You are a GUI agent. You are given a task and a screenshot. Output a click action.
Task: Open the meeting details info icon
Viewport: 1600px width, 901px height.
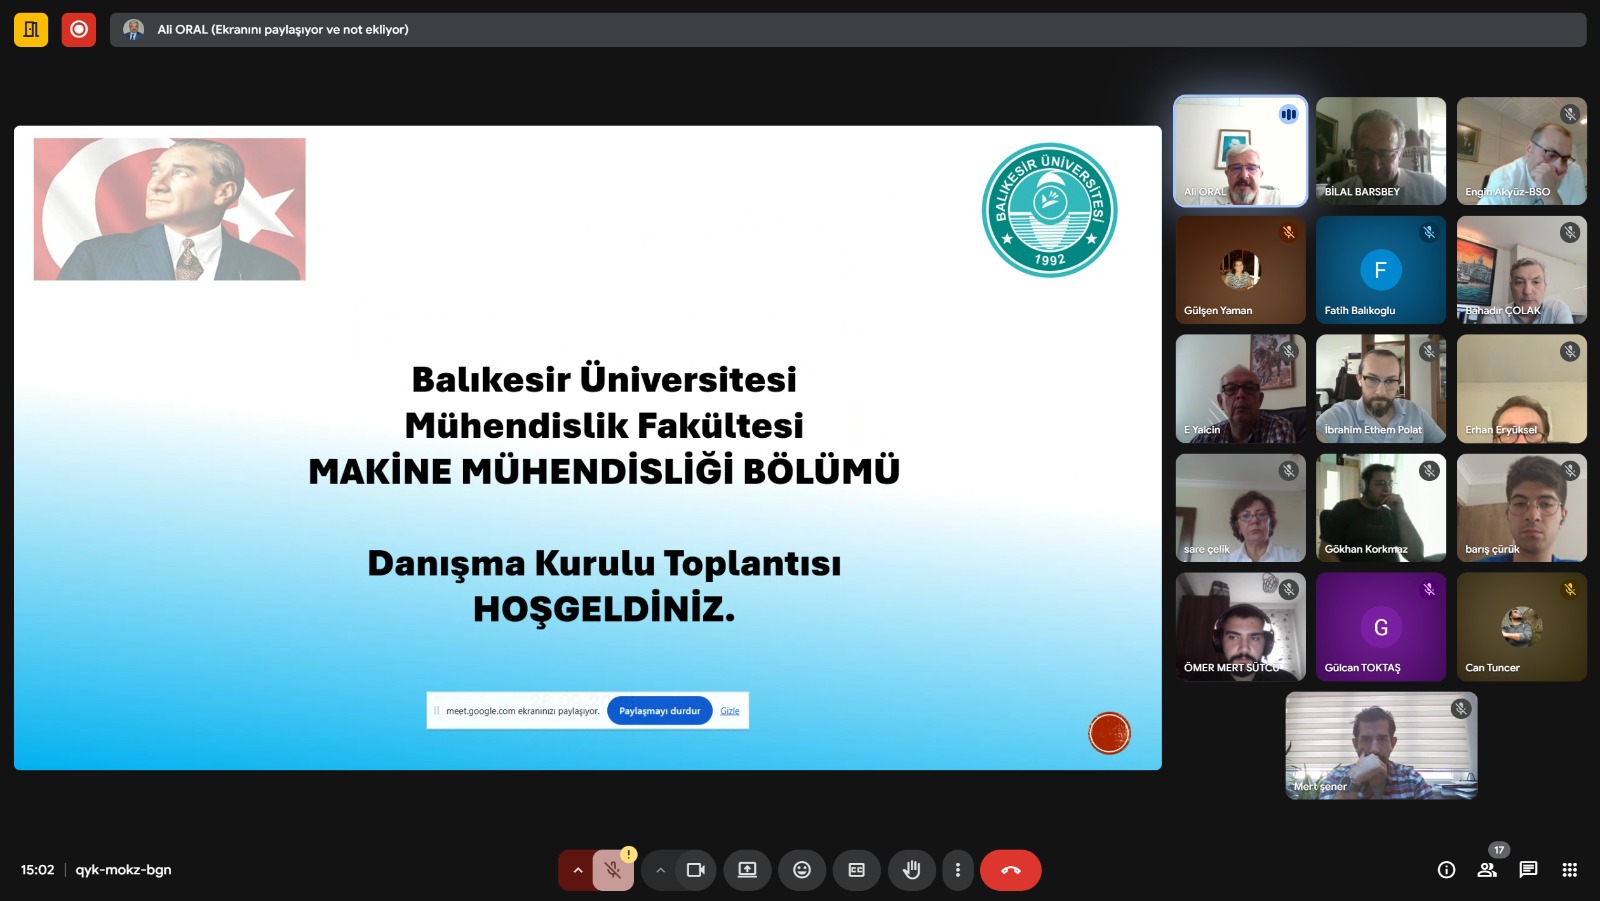pyautogui.click(x=1446, y=870)
